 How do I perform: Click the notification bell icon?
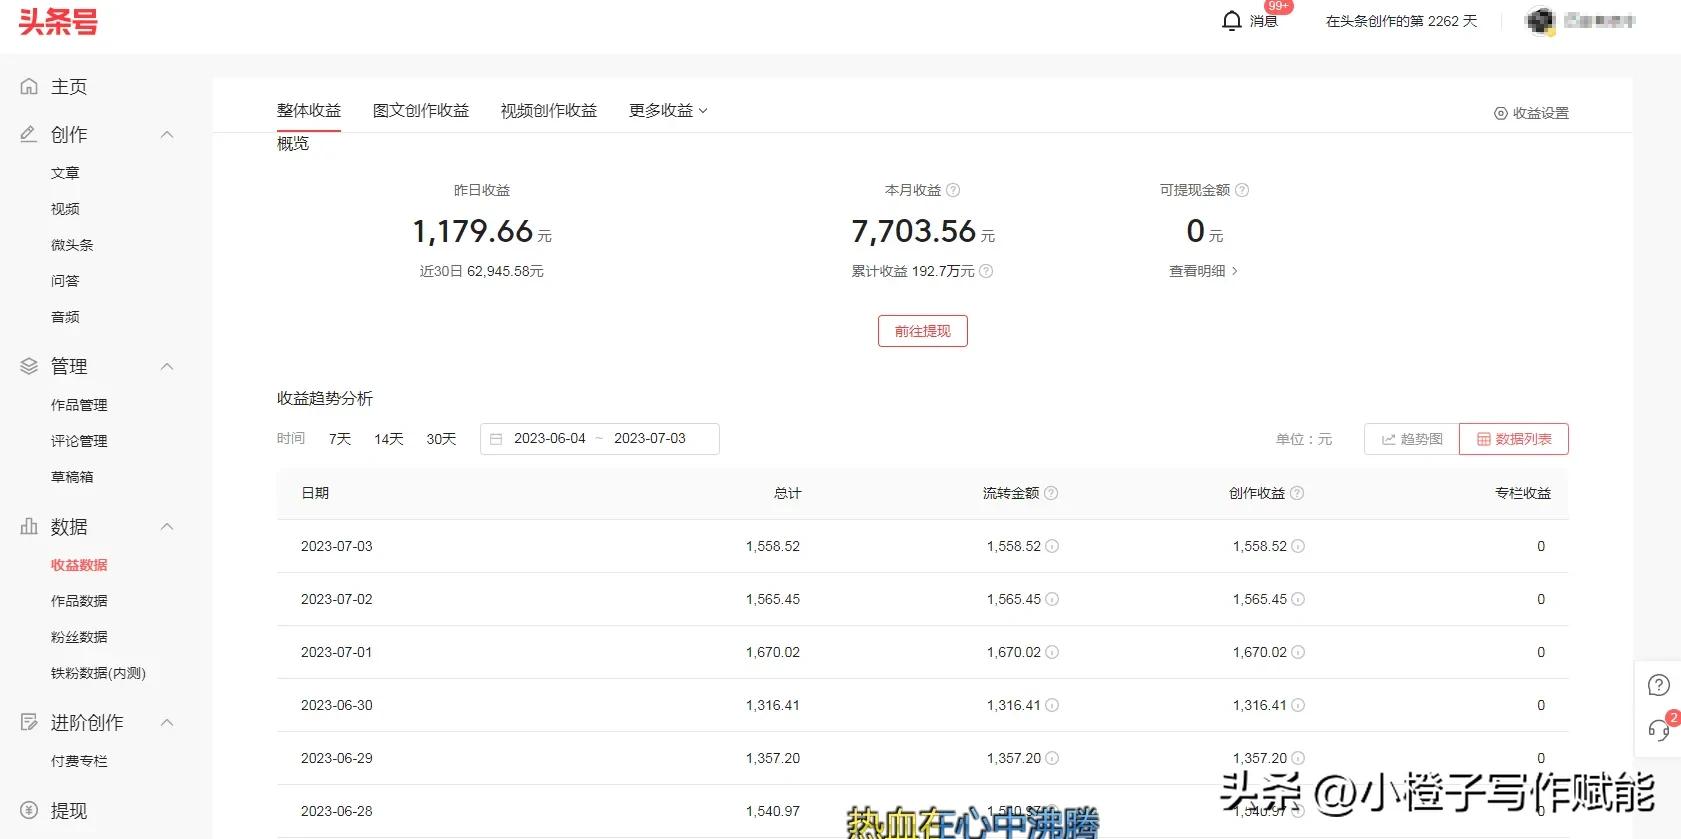tap(1232, 21)
